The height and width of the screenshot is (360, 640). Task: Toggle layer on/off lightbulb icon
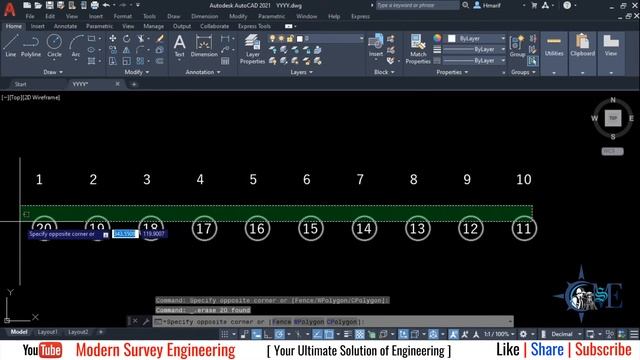[273, 38]
